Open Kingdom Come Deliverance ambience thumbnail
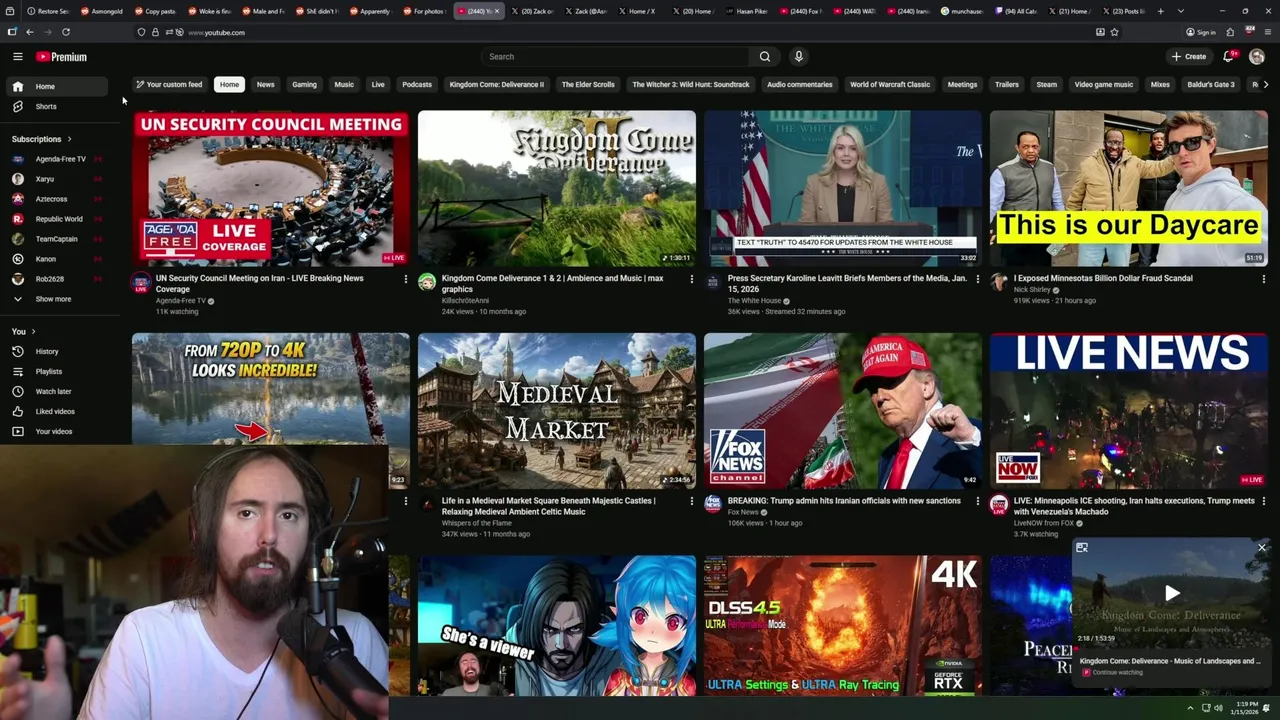The width and height of the screenshot is (1280, 720). (x=557, y=188)
